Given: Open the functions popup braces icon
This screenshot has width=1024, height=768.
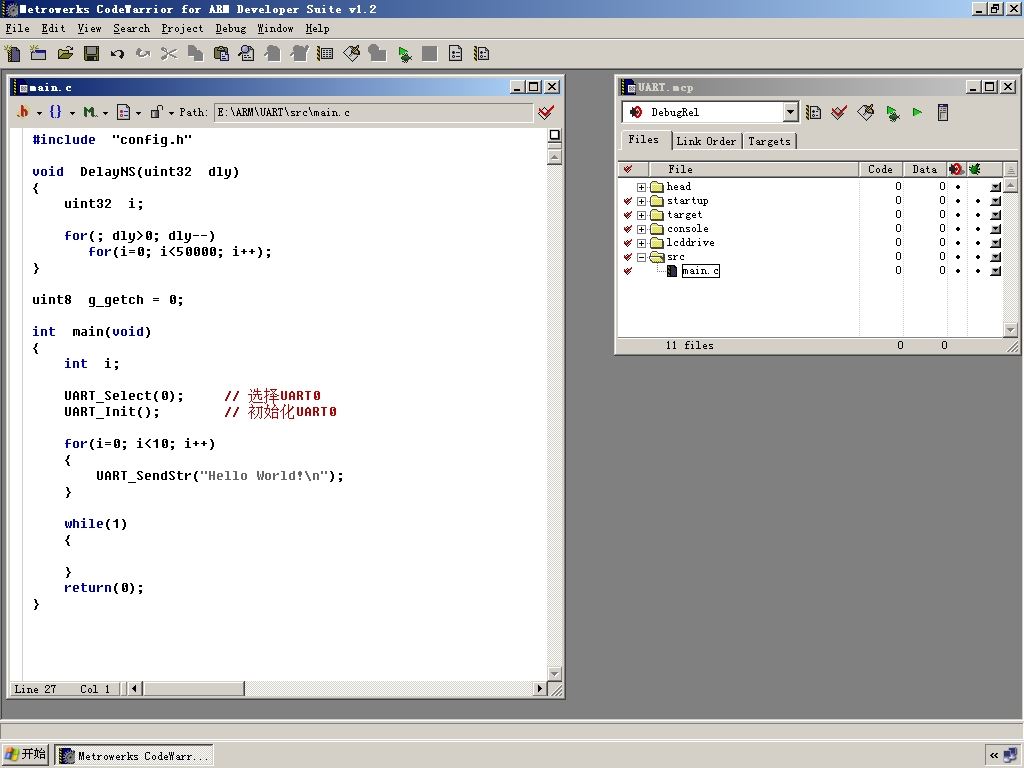Looking at the screenshot, I should (61, 112).
